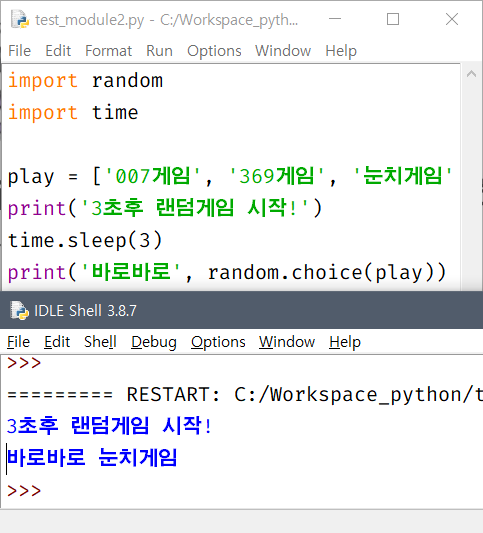This screenshot has width=483, height=533.
Task: Click 'import random' code line
Action: (x=85, y=81)
